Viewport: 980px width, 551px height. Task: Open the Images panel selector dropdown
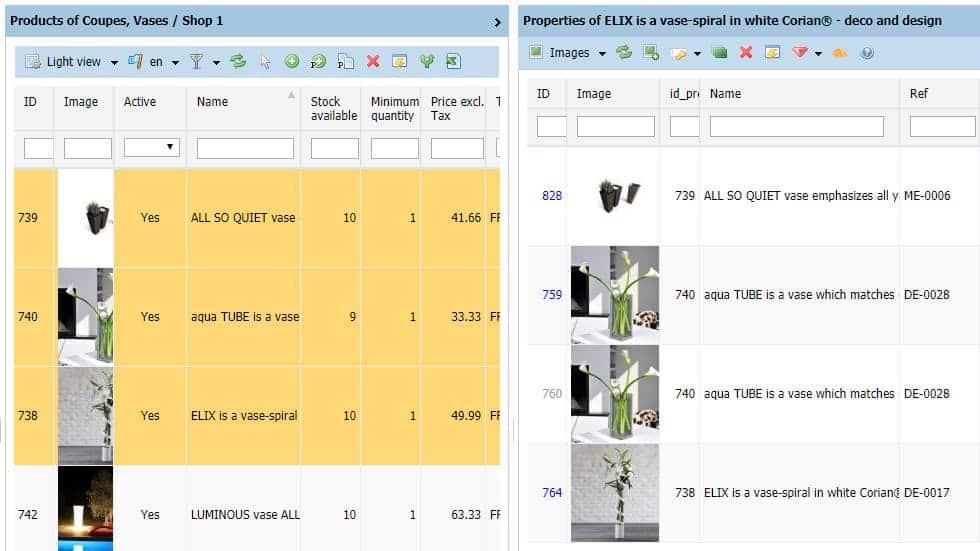pyautogui.click(x=602, y=53)
